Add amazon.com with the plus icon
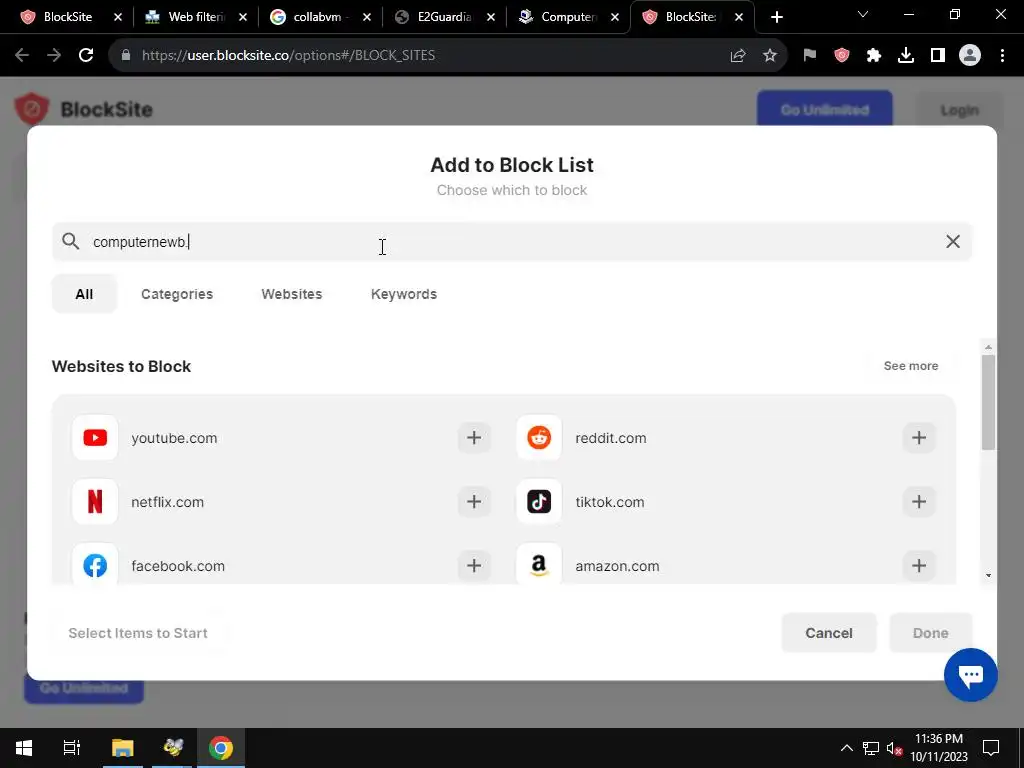The image size is (1024, 768). pos(919,566)
